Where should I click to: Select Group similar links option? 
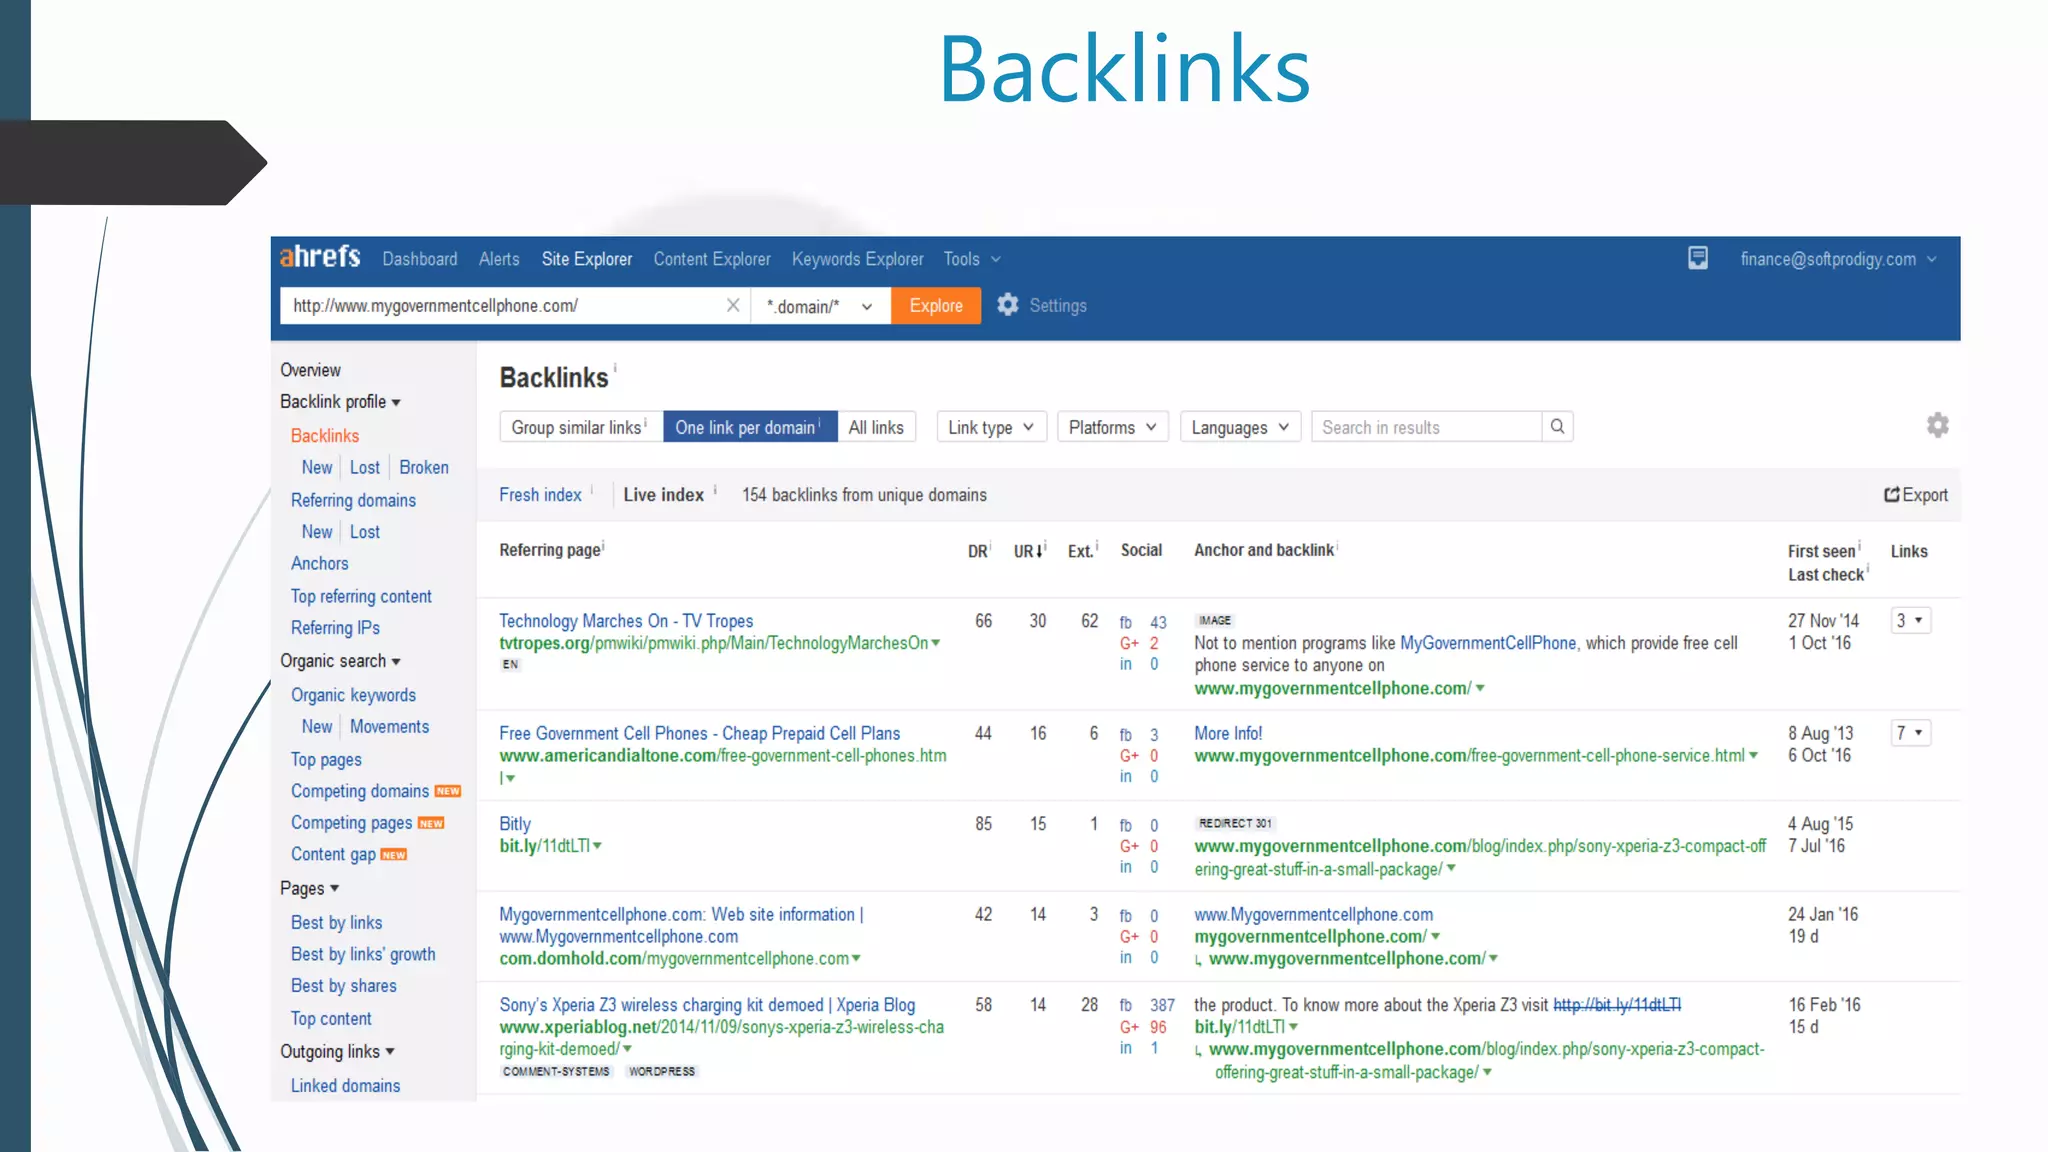580,427
